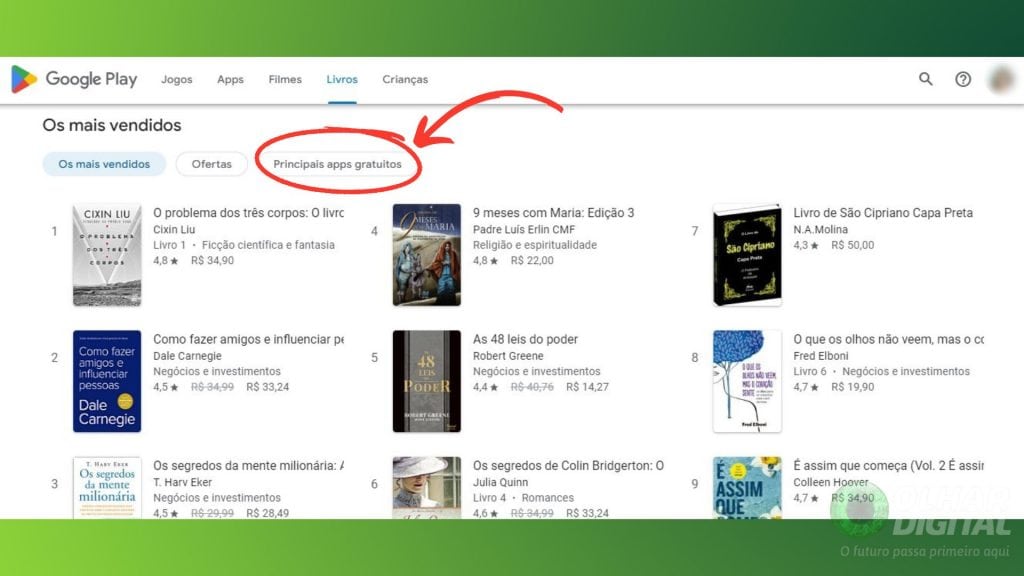1024x576 pixels.
Task: Click price R$ 50,00 on São Cipriano
Action: pos(852,245)
